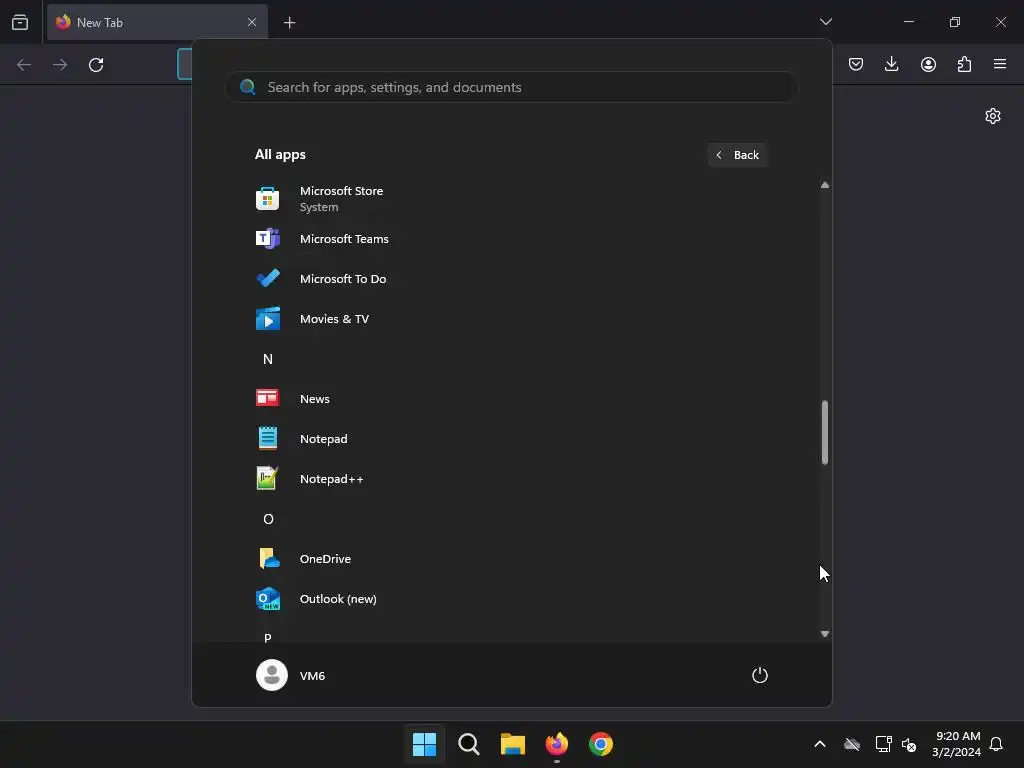Click the scrollbar down arrow
Screen dimensions: 1024x768
point(825,633)
